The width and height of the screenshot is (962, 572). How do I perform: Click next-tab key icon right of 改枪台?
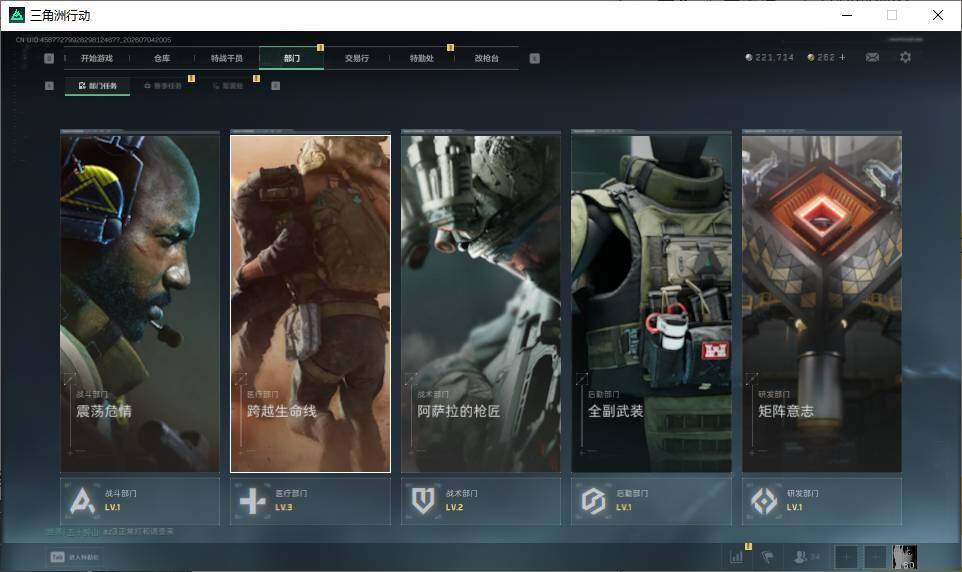tap(534, 58)
